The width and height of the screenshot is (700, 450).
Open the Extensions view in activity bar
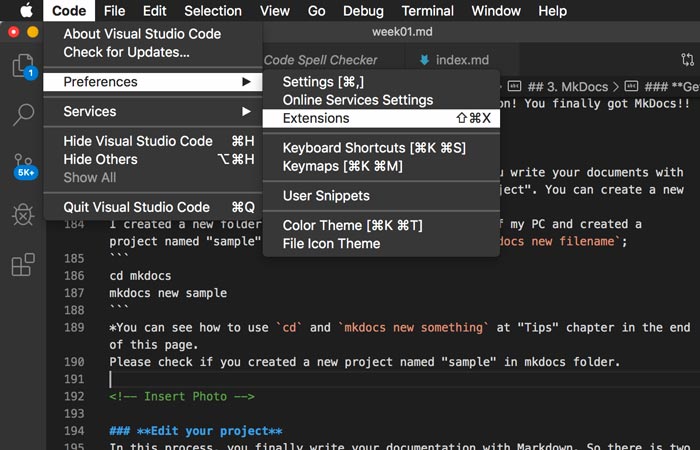pos(23,264)
